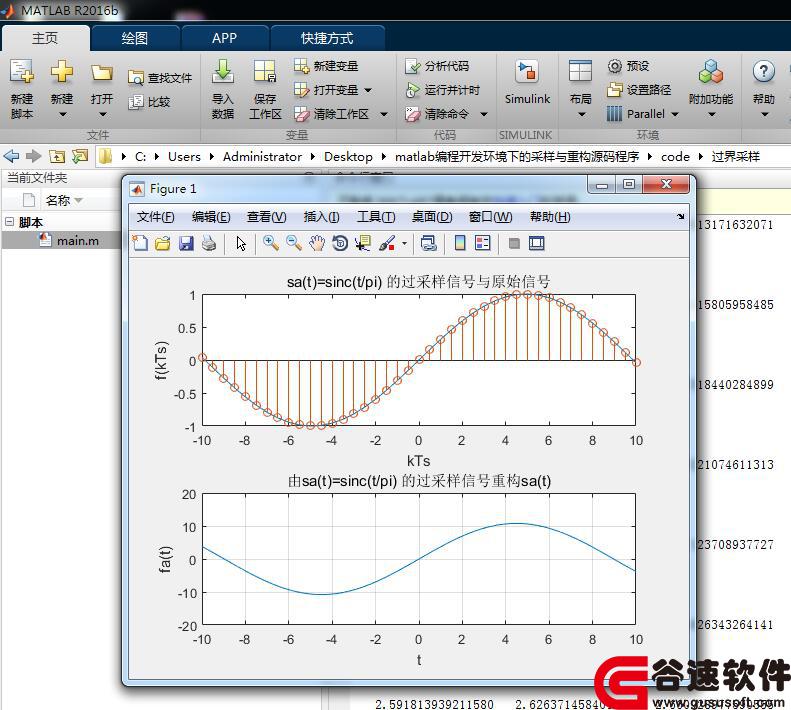Go up one folder level icon
The image size is (791, 710).
coord(56,156)
